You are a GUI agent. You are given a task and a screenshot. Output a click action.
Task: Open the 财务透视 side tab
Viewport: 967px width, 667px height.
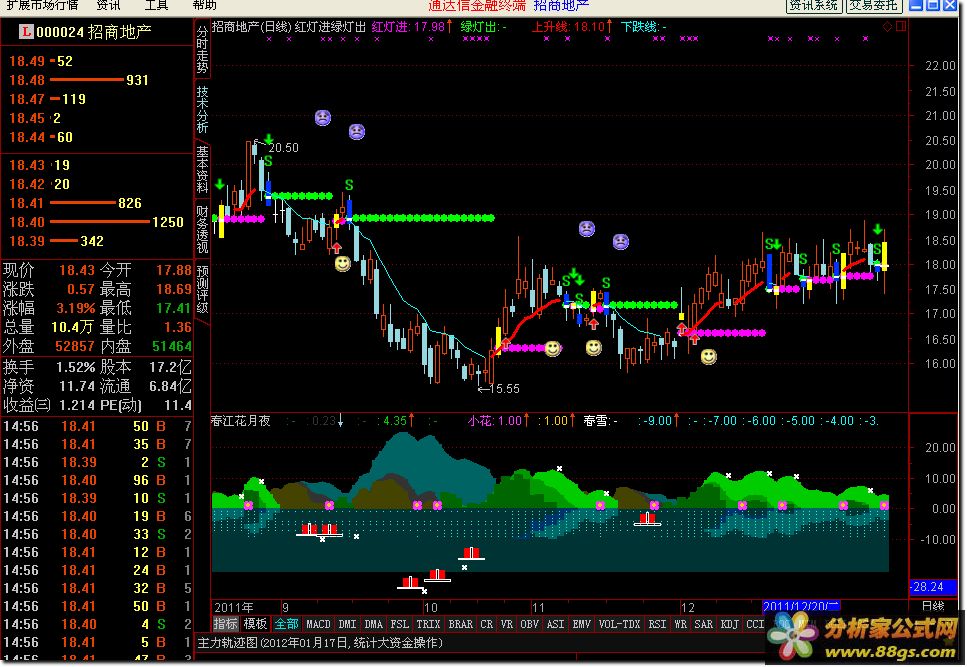[202, 229]
